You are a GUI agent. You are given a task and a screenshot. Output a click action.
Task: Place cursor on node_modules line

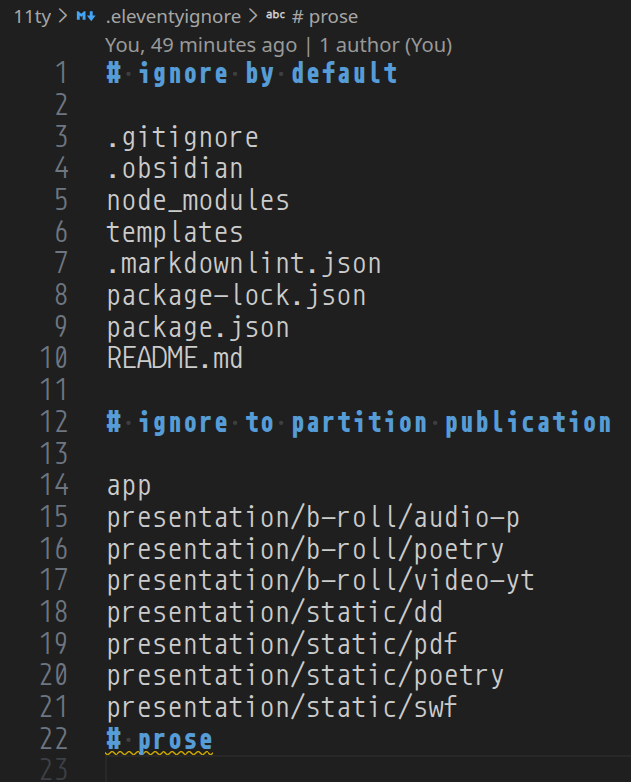[197, 200]
